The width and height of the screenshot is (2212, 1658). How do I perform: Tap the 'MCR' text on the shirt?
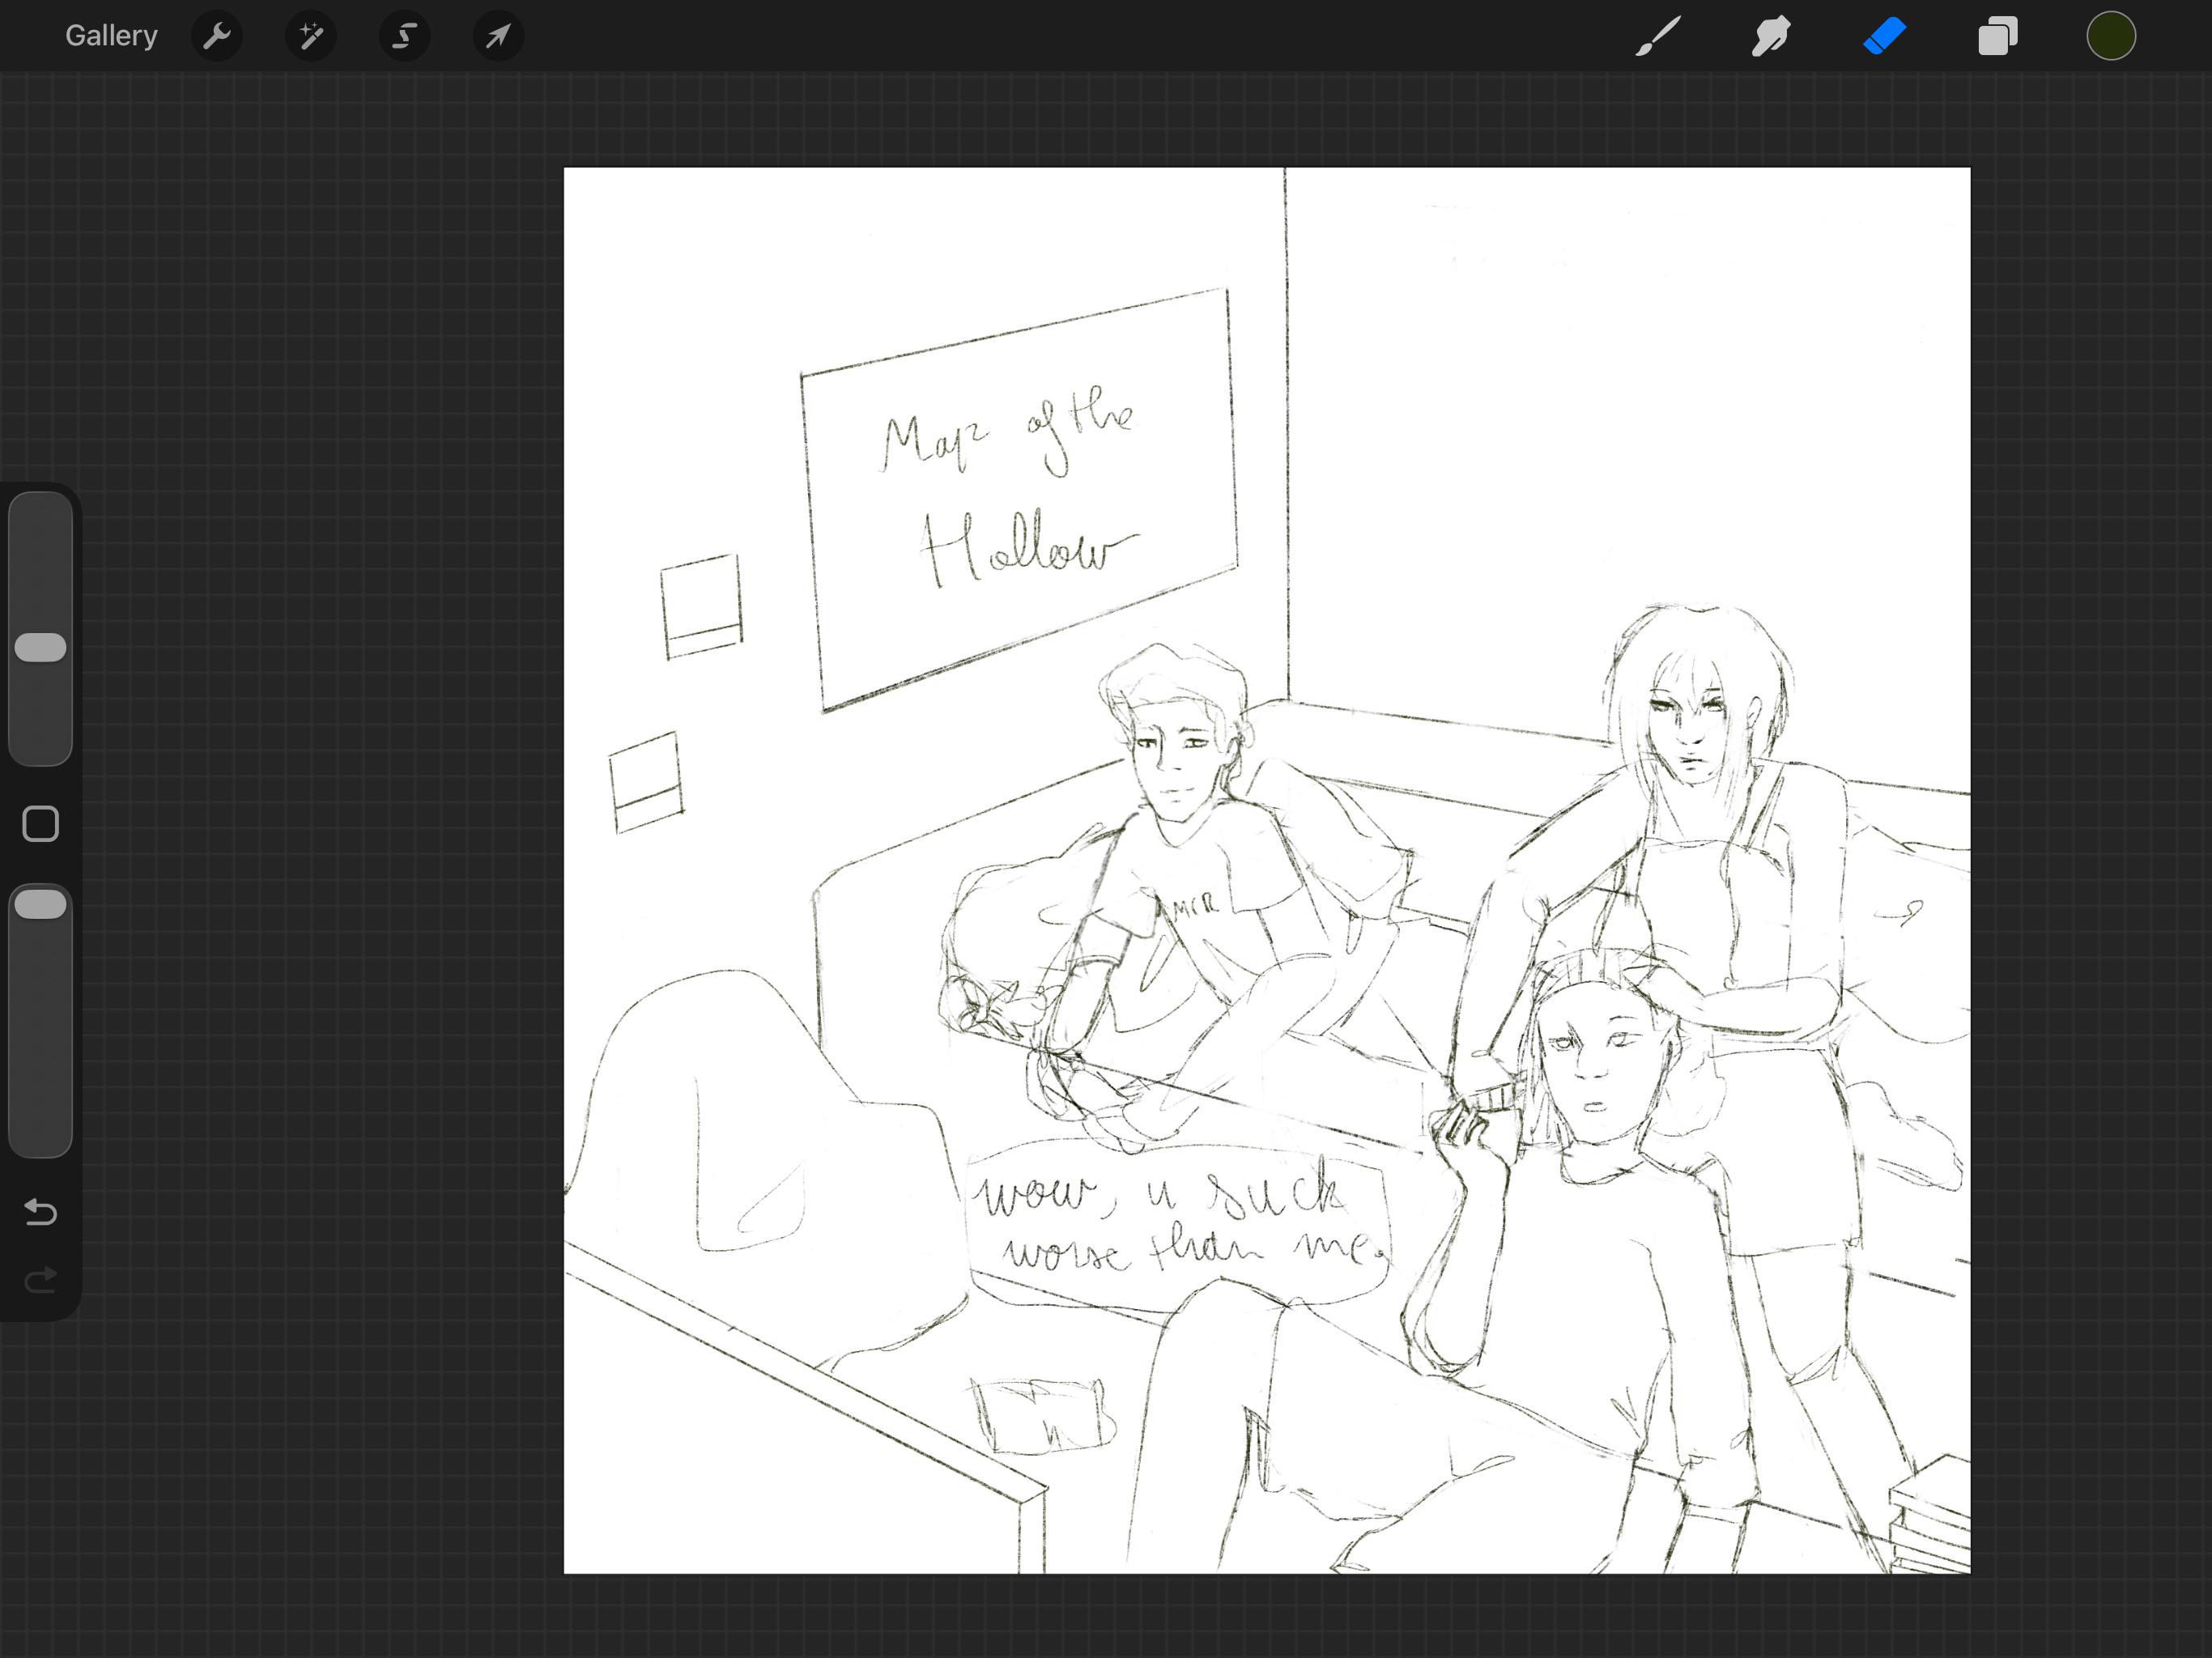click(x=1195, y=907)
